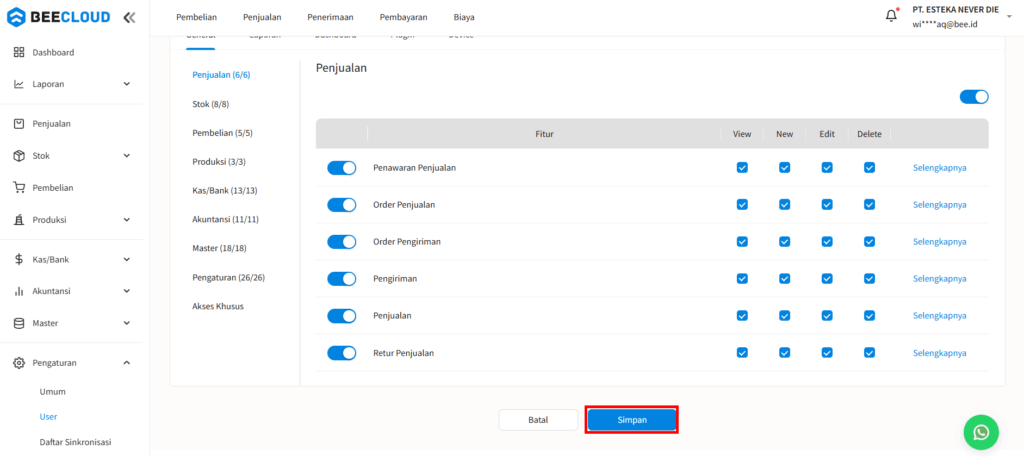Image resolution: width=1024 pixels, height=456 pixels.
Task: Click the Pembelian cart icon in sidebar
Action: (x=19, y=188)
